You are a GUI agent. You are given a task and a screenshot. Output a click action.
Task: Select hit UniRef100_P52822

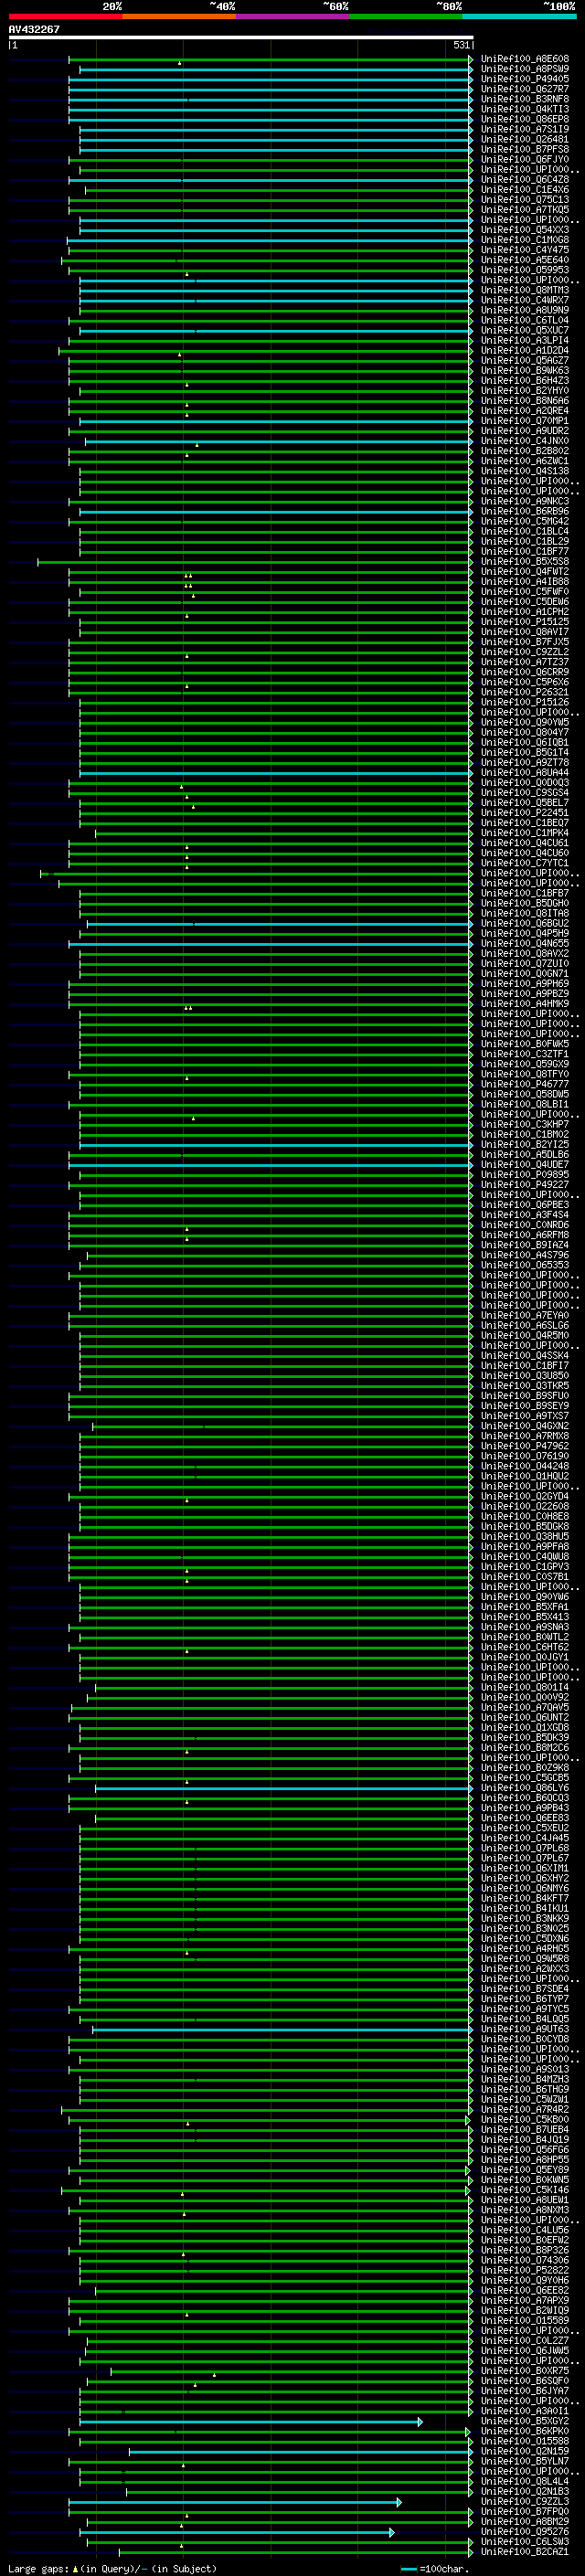pos(524,2270)
